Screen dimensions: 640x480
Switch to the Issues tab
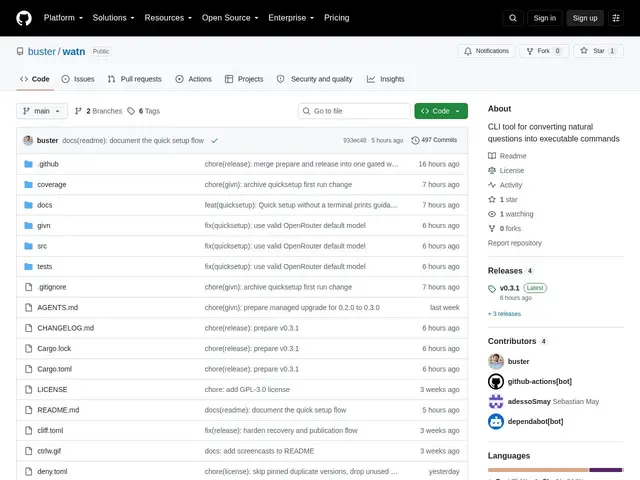[78, 79]
